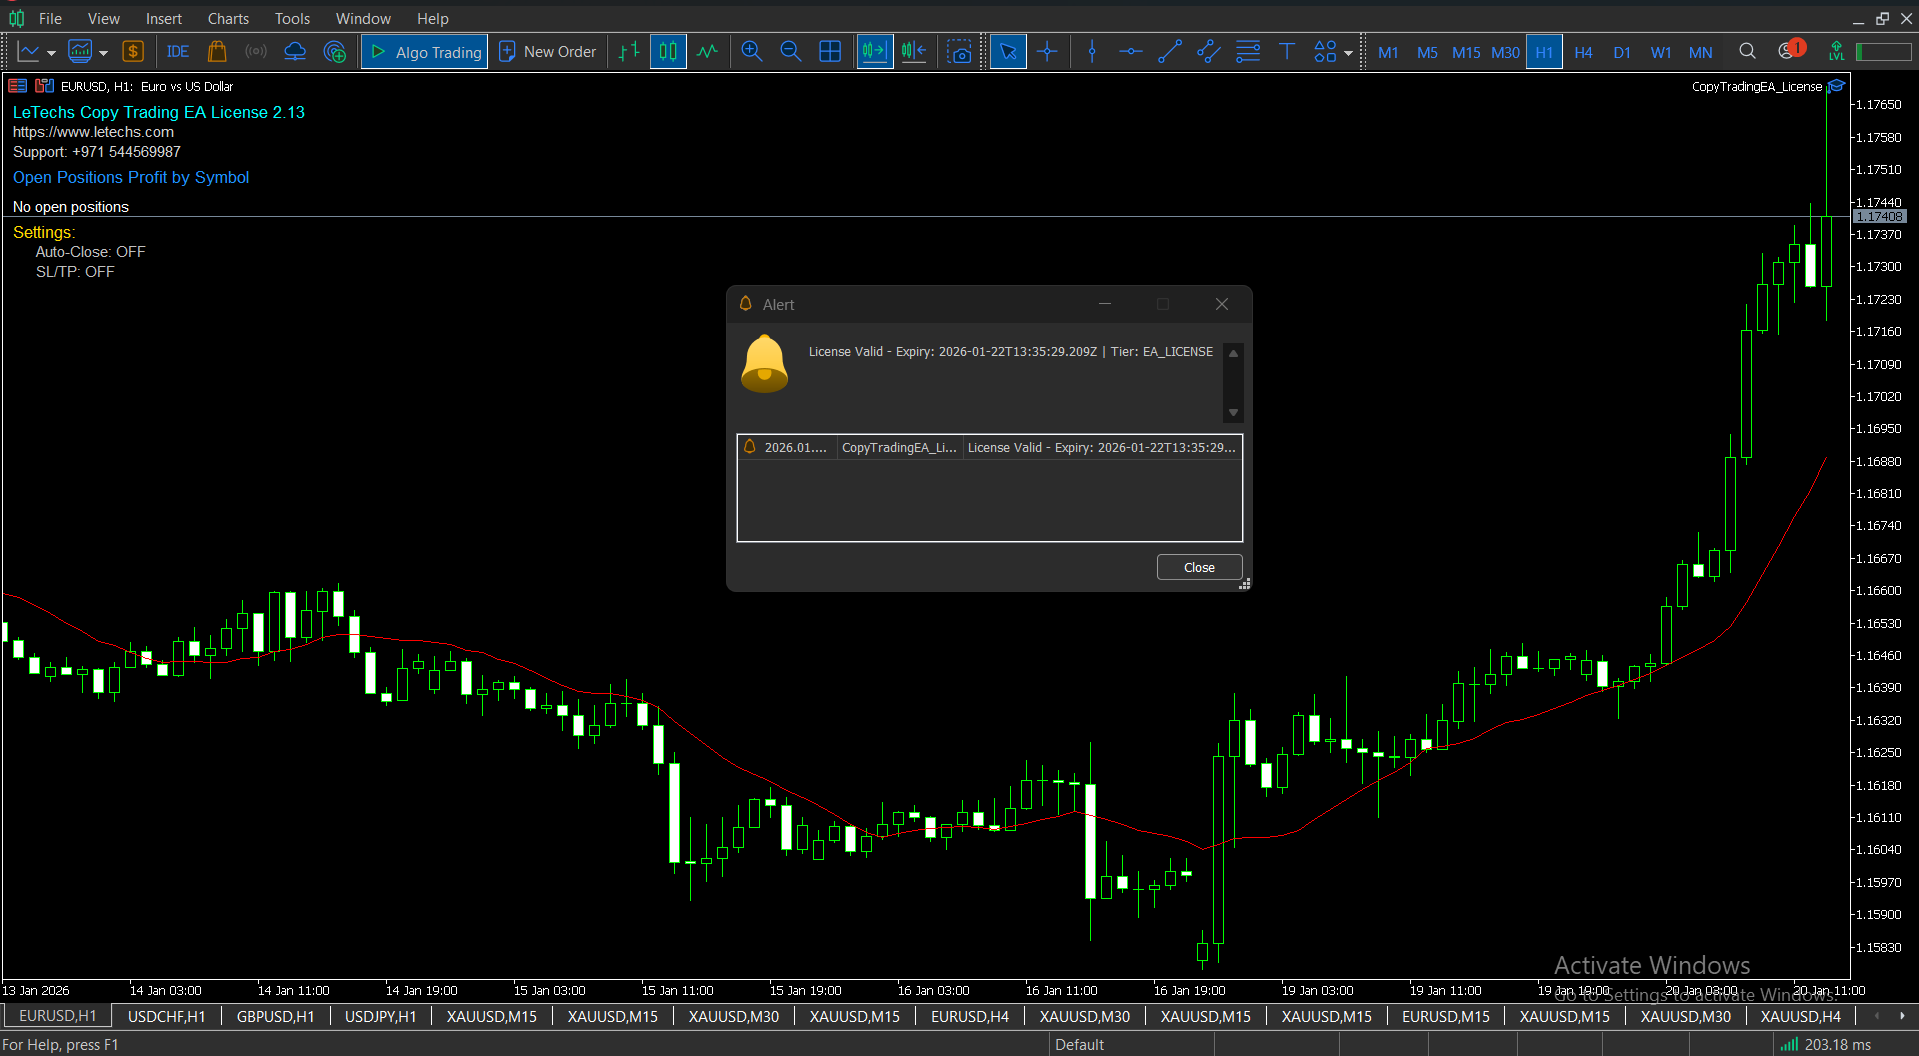
Task: Open the MetaEditor IDE
Action: pos(178,52)
